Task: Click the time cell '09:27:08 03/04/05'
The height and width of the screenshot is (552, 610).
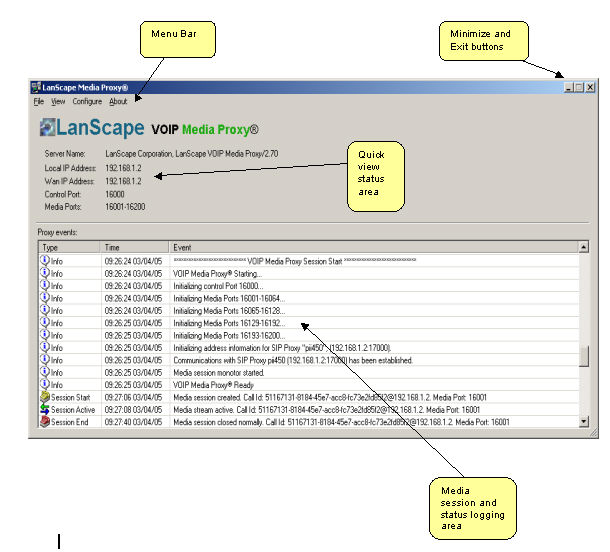Action: [133, 410]
